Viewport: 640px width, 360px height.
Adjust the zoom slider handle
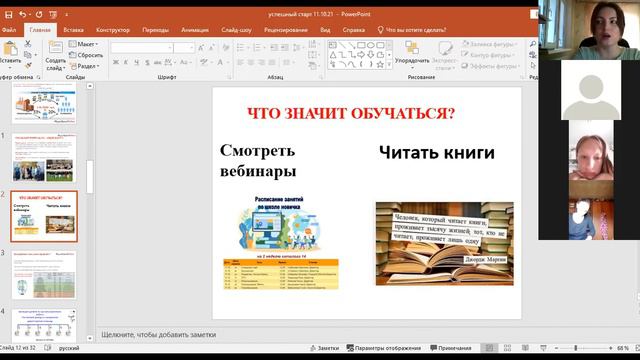click(576, 348)
